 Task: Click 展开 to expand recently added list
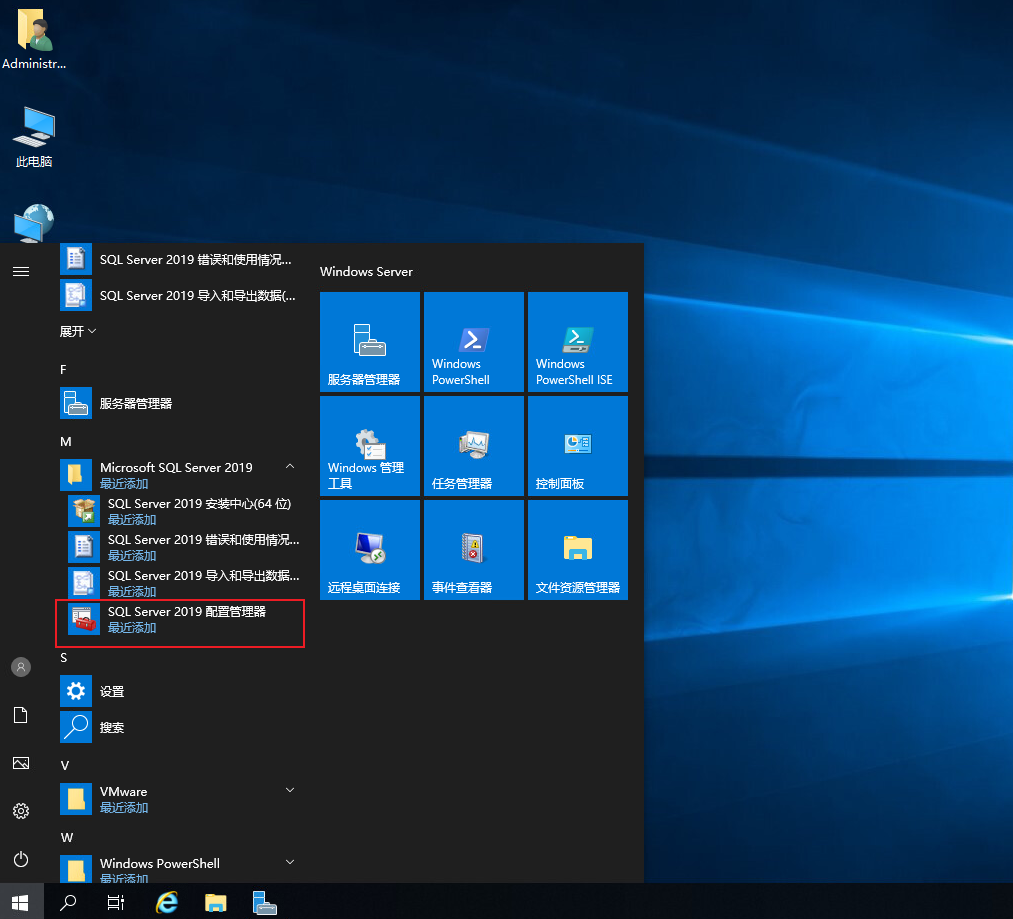[x=78, y=331]
